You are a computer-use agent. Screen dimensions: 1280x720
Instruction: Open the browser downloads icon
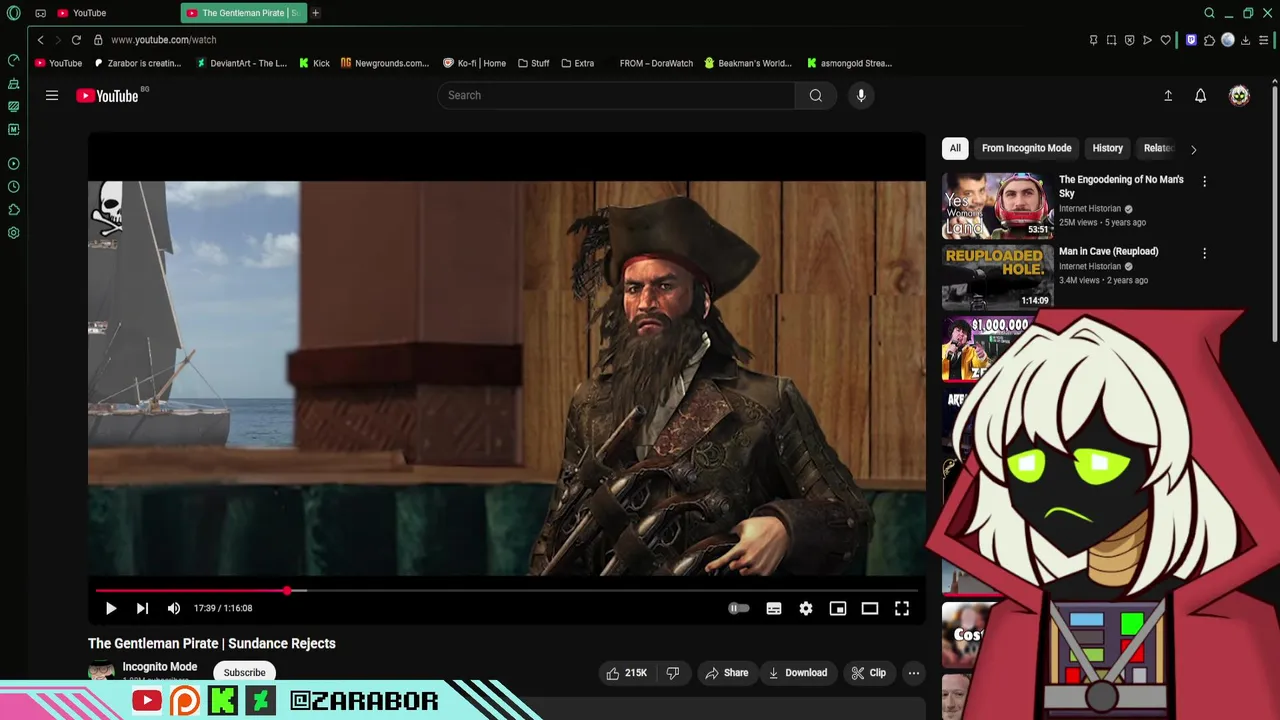pyautogui.click(x=1245, y=40)
